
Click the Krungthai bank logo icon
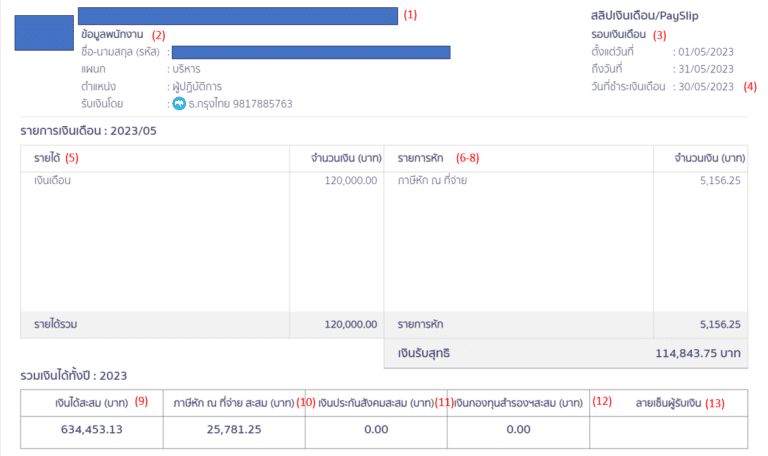coord(179,104)
